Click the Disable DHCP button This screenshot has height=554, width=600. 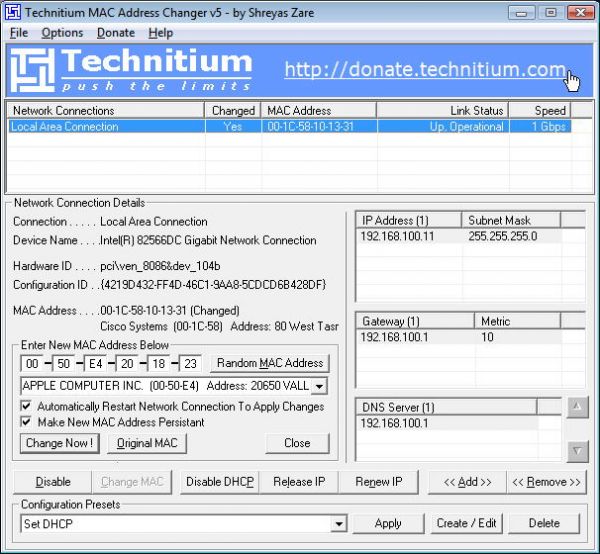point(220,482)
